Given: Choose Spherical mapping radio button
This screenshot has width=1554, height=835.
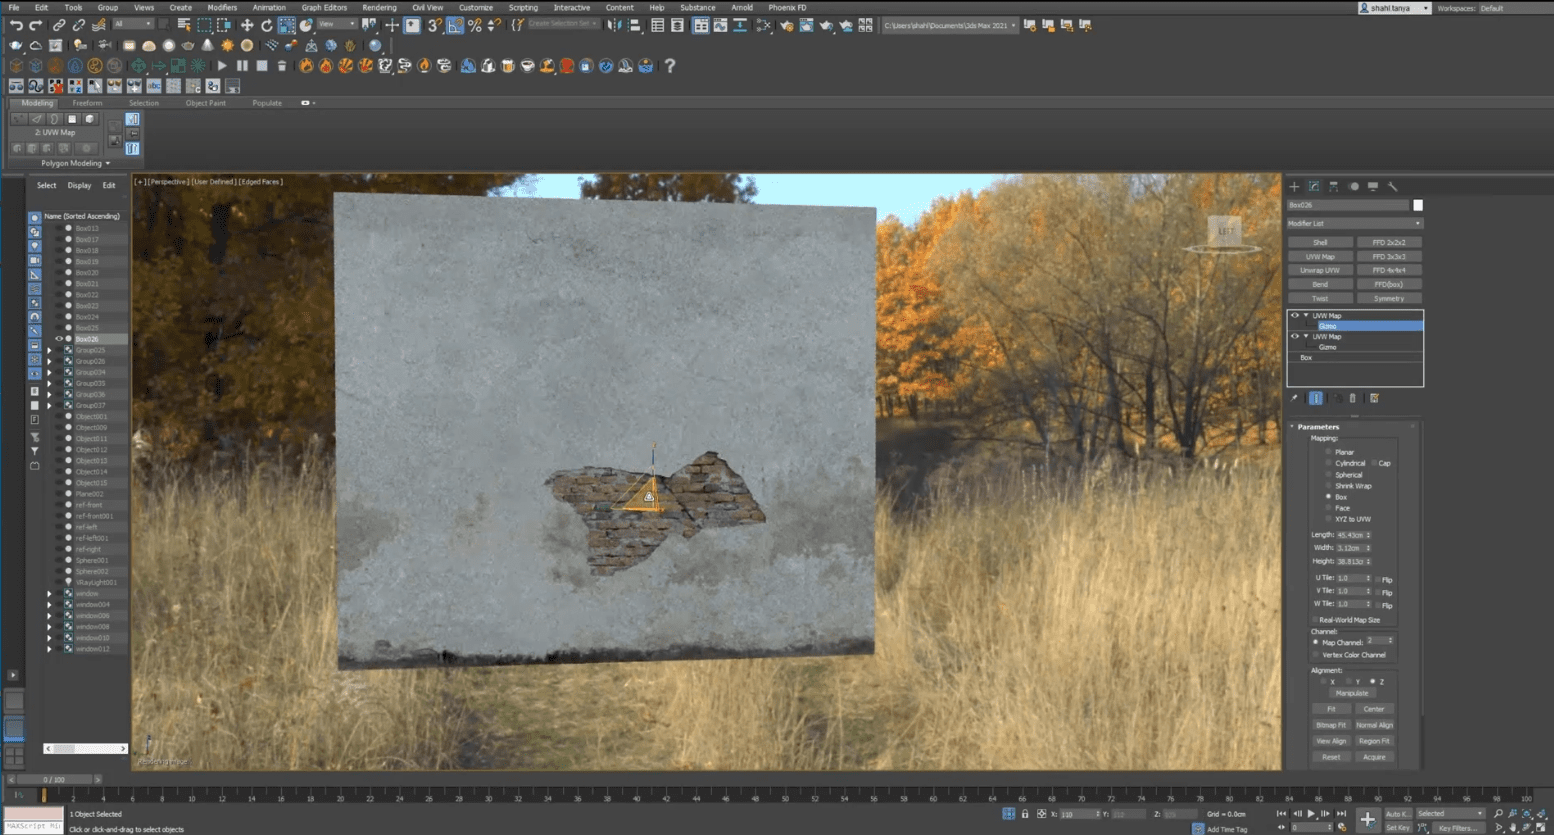Looking at the screenshot, I should pos(1329,475).
